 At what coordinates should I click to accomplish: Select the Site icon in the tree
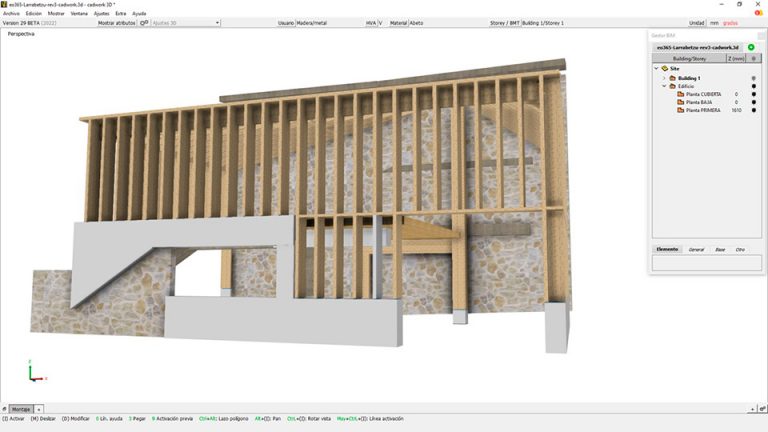tap(665, 69)
